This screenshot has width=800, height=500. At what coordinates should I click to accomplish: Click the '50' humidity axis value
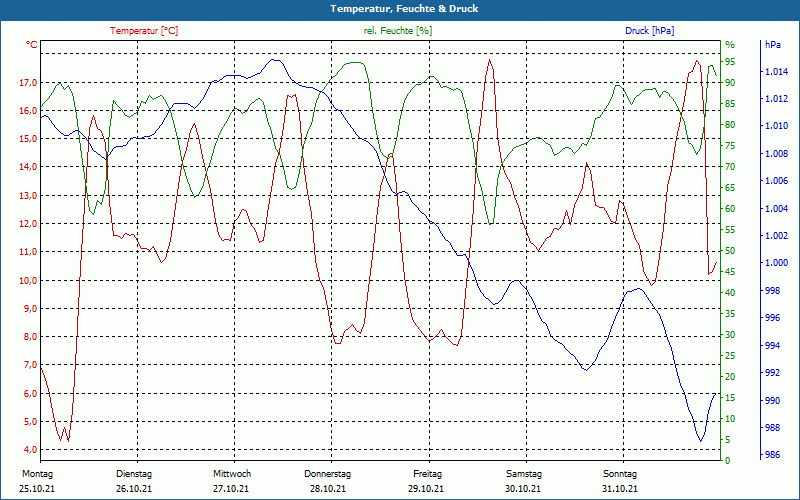click(730, 251)
